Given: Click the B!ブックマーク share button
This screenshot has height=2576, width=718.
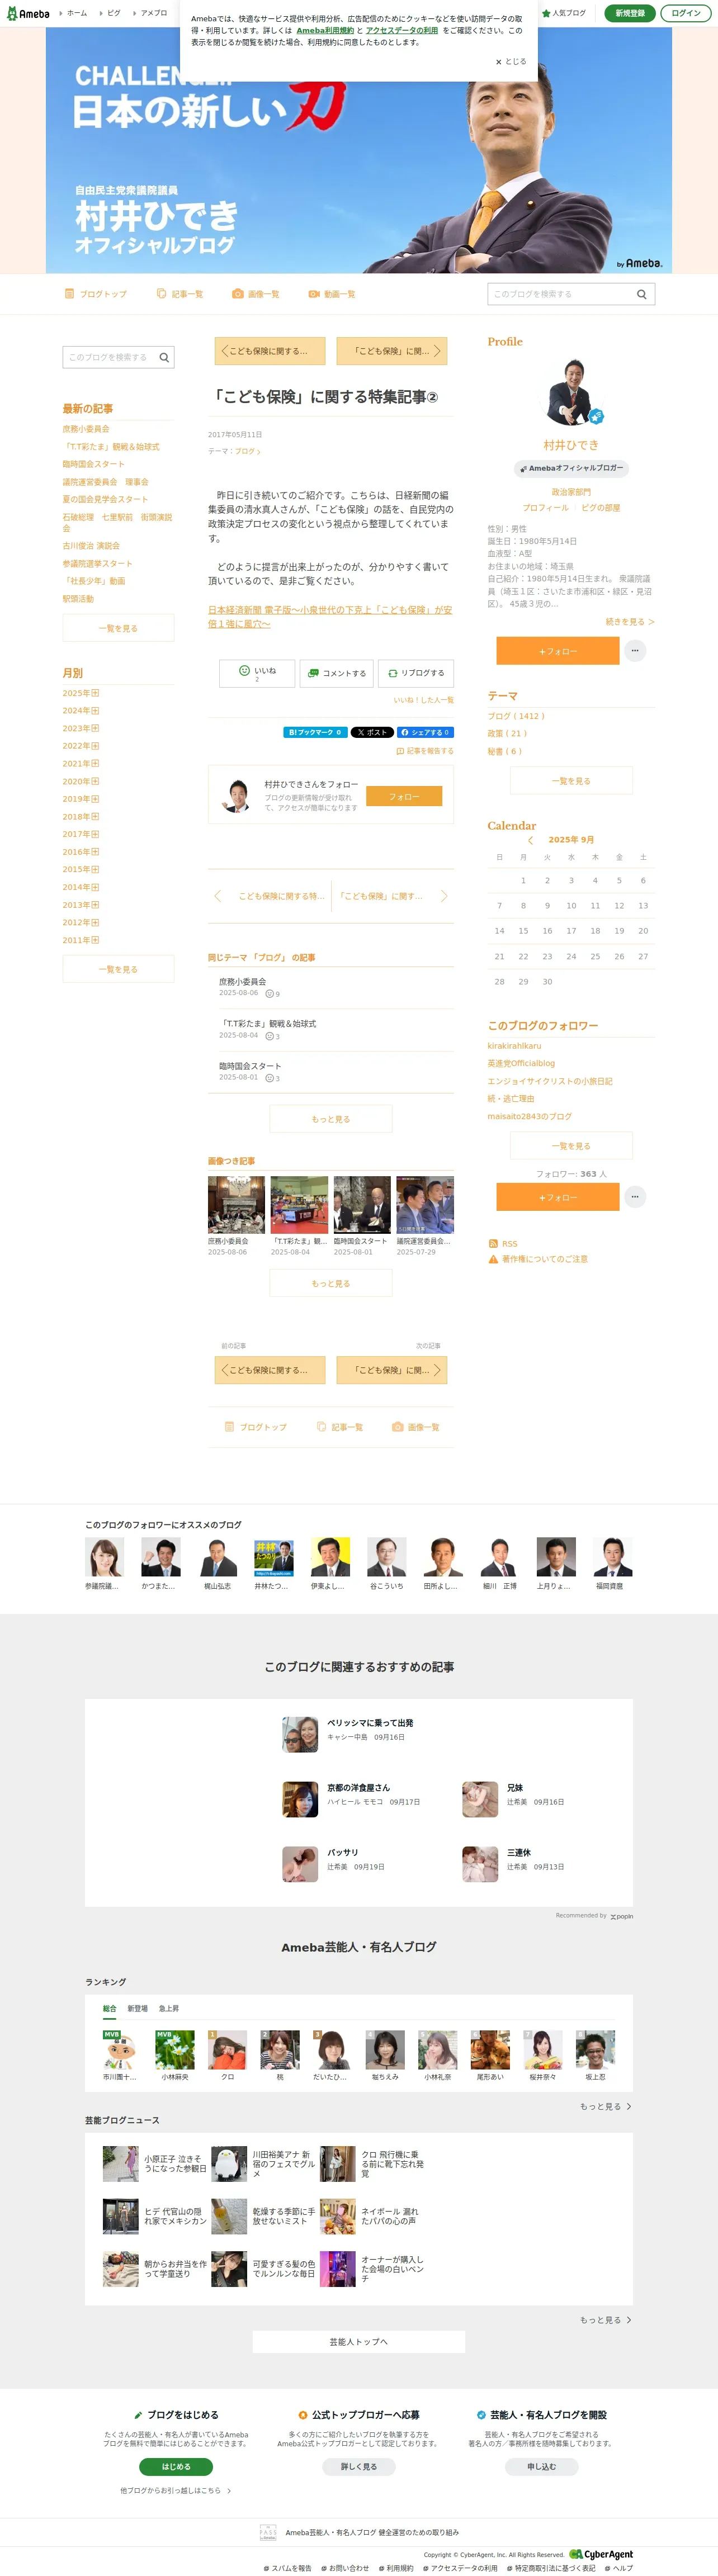Looking at the screenshot, I should point(315,732).
